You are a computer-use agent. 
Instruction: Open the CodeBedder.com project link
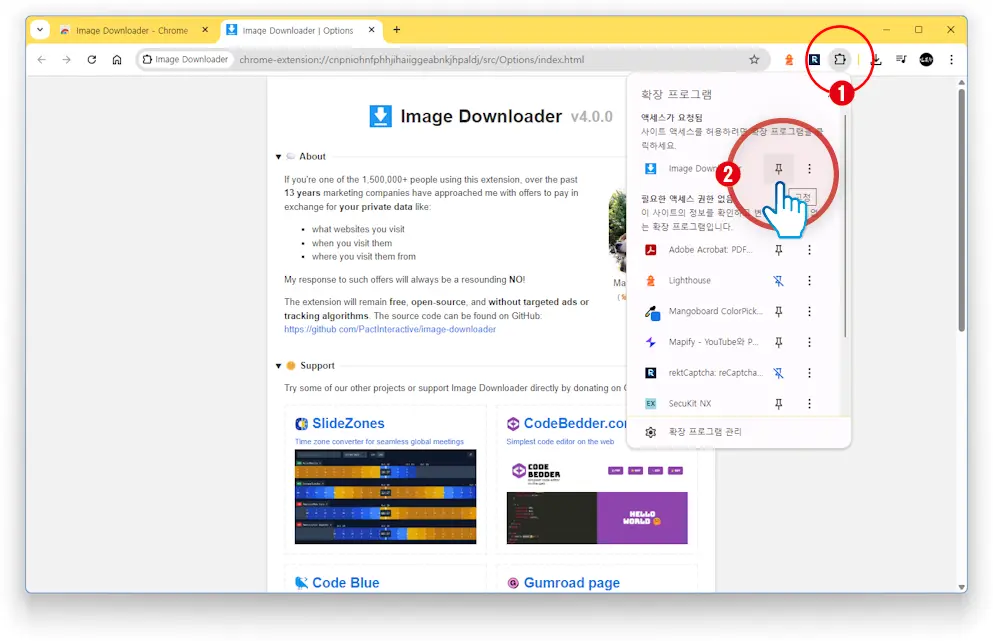tap(575, 423)
